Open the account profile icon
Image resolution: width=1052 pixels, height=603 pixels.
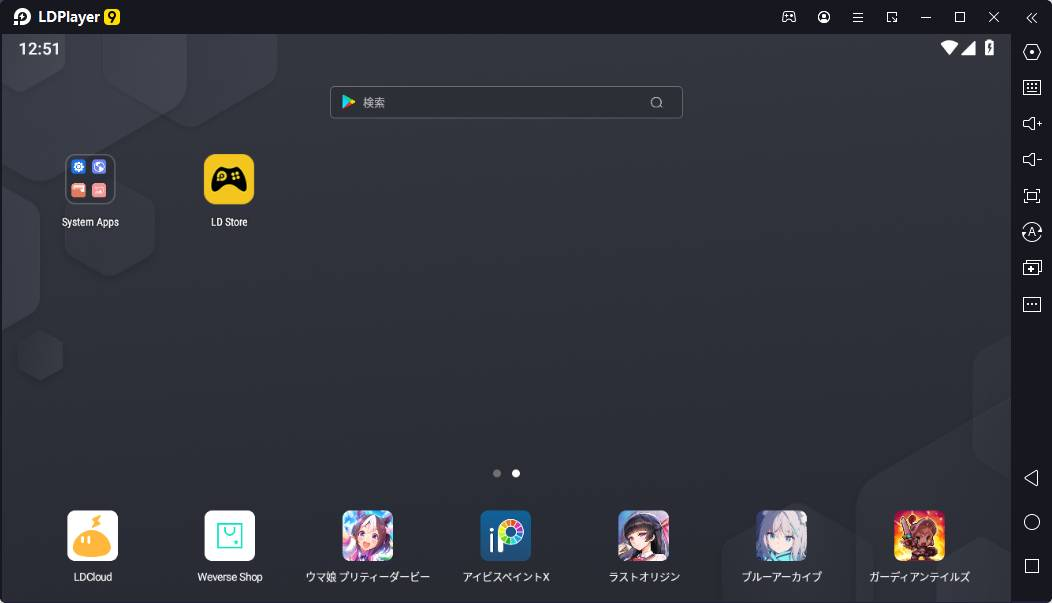pos(823,17)
